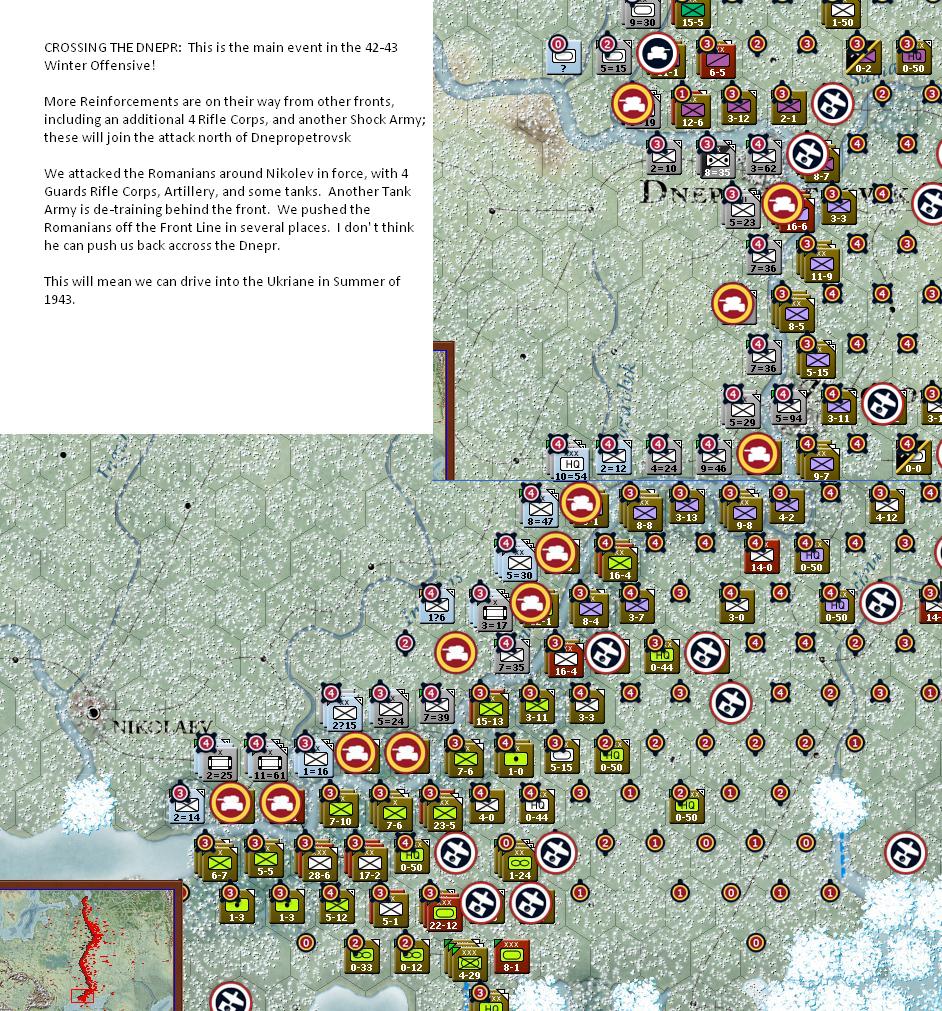Select the Axis infantry counter 8=47

click(x=540, y=511)
